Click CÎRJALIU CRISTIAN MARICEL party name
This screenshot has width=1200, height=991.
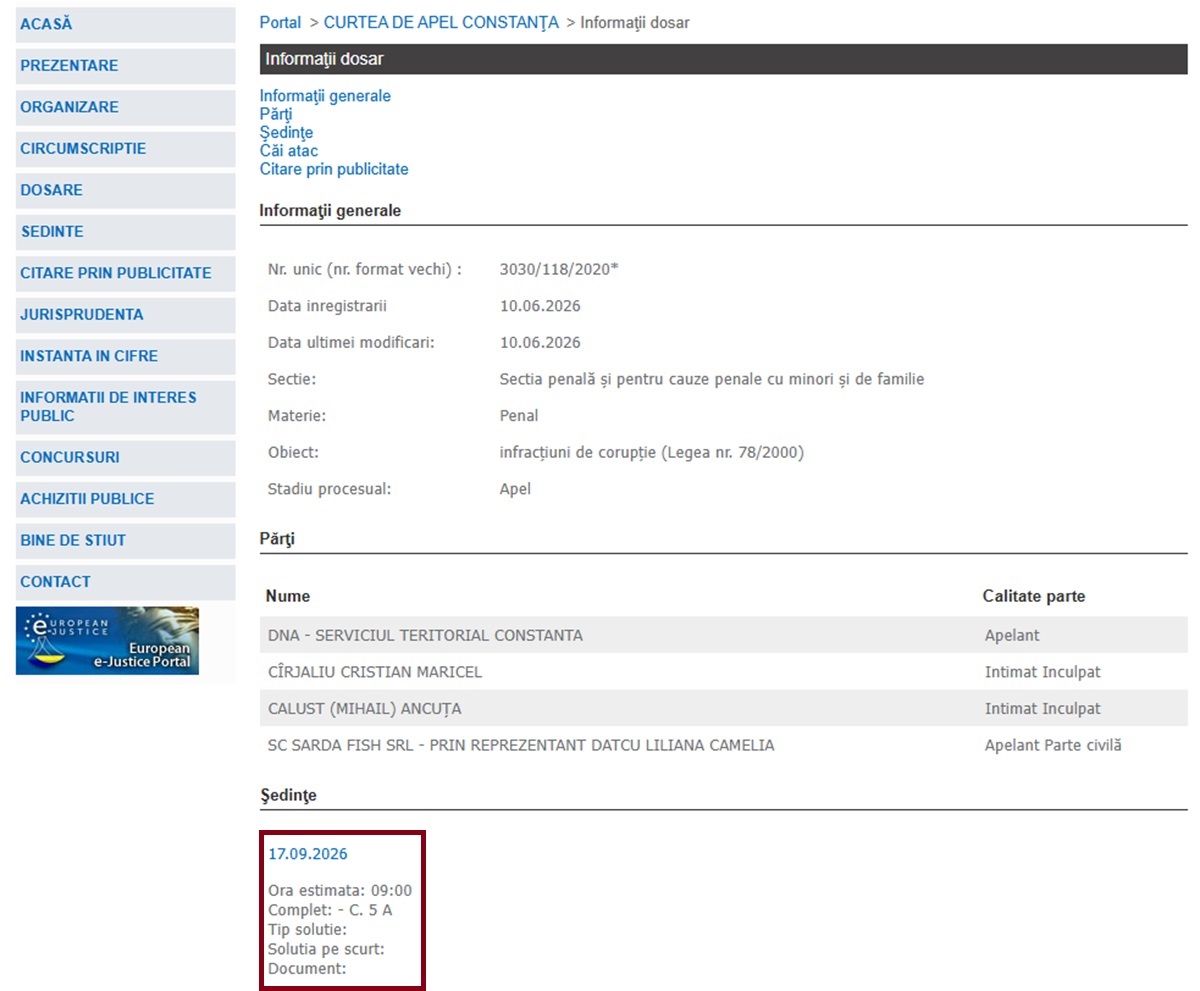coord(375,672)
